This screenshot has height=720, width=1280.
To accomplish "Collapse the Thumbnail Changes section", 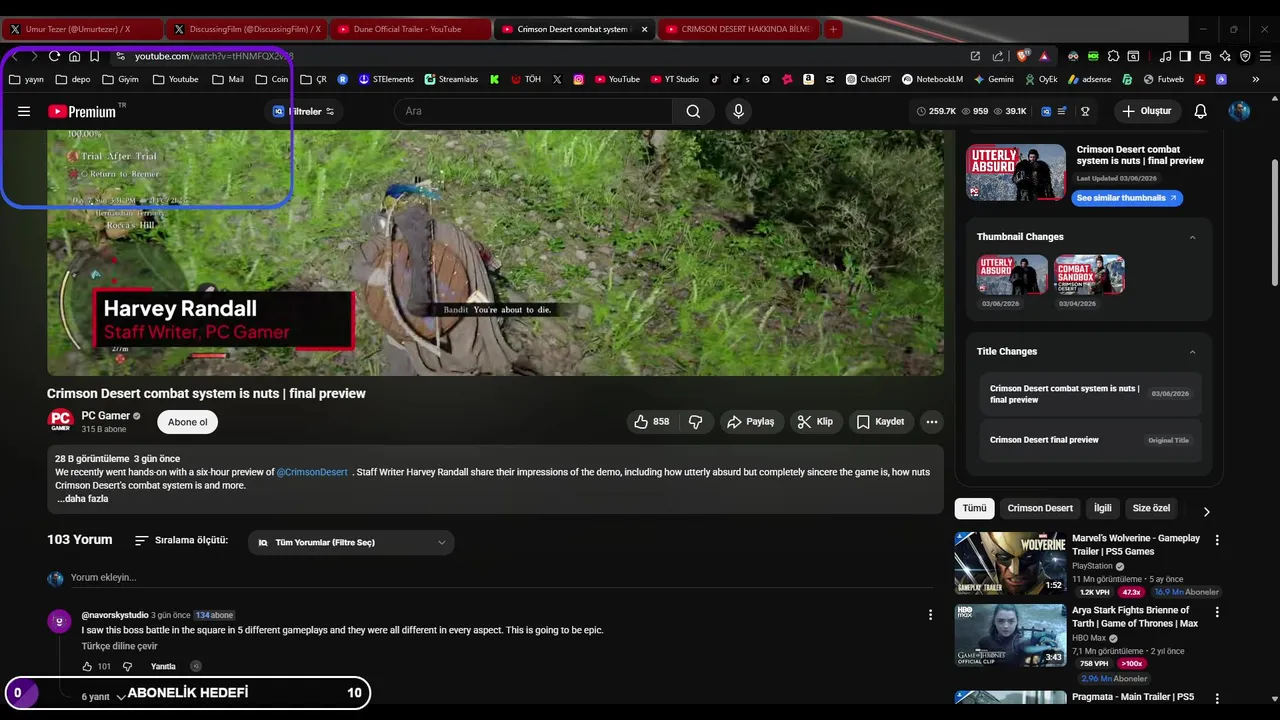I will pyautogui.click(x=1192, y=237).
